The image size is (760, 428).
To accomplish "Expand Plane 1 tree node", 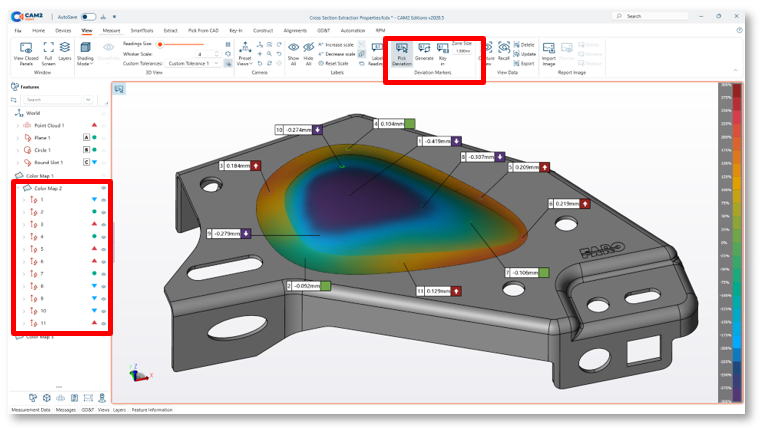I will [18, 138].
